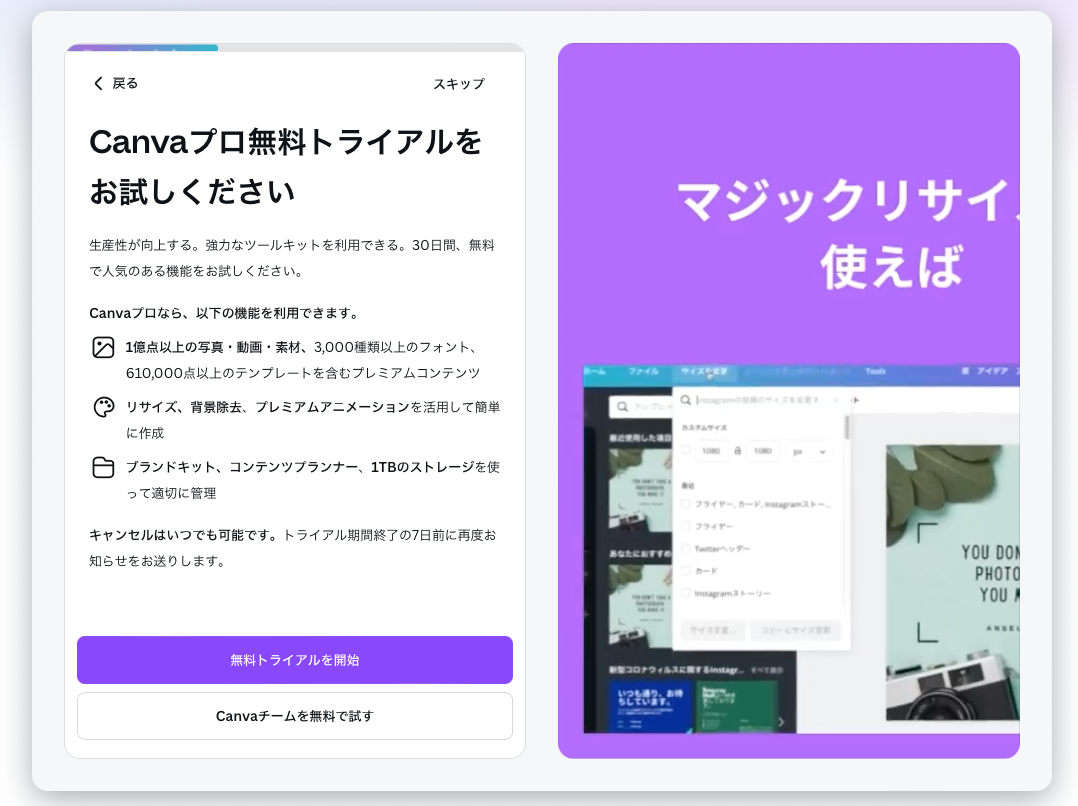Open ファイル menu in promo editor preview

point(643,371)
